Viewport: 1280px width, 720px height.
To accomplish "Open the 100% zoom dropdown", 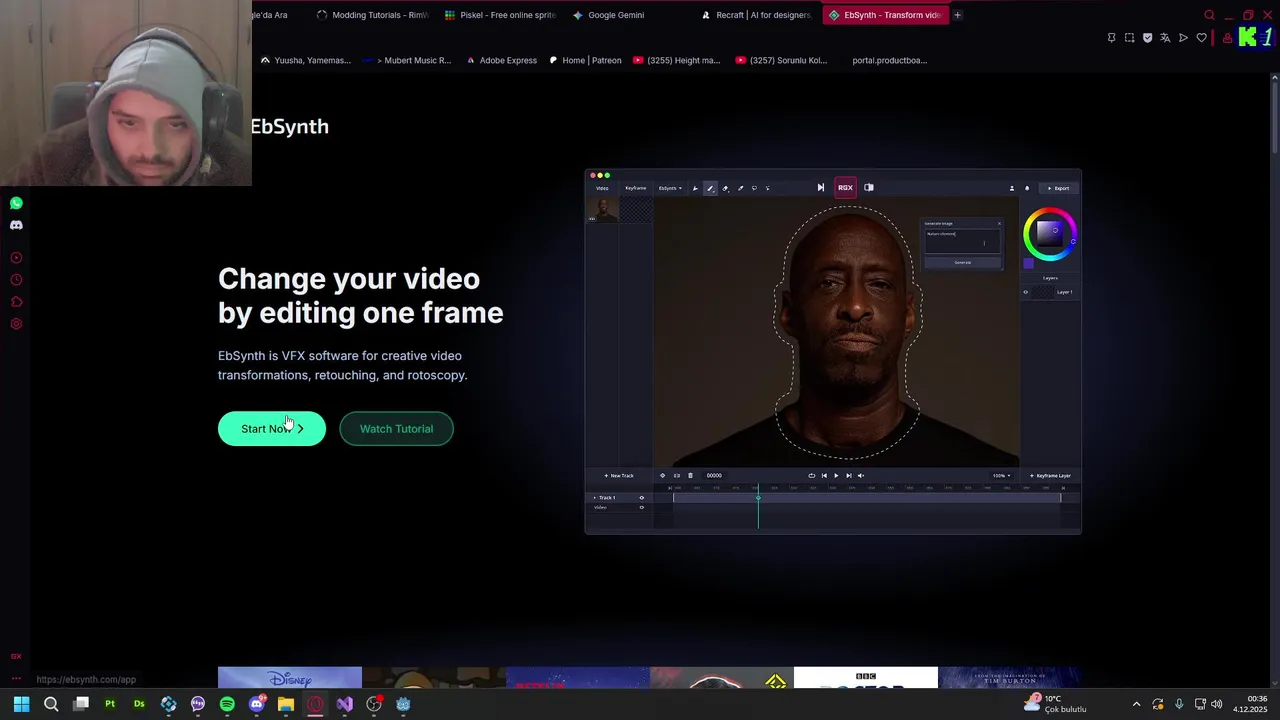I will pos(1001,476).
